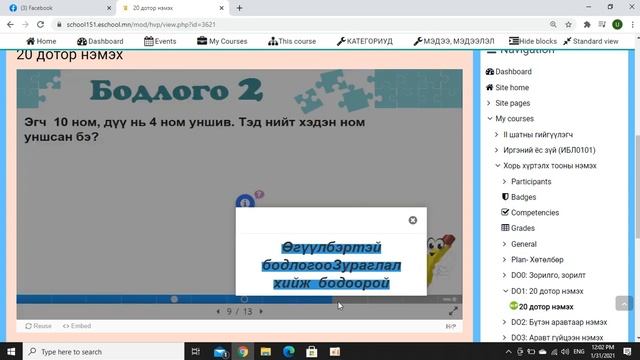Open the Chrome three-dot menu

632,24
